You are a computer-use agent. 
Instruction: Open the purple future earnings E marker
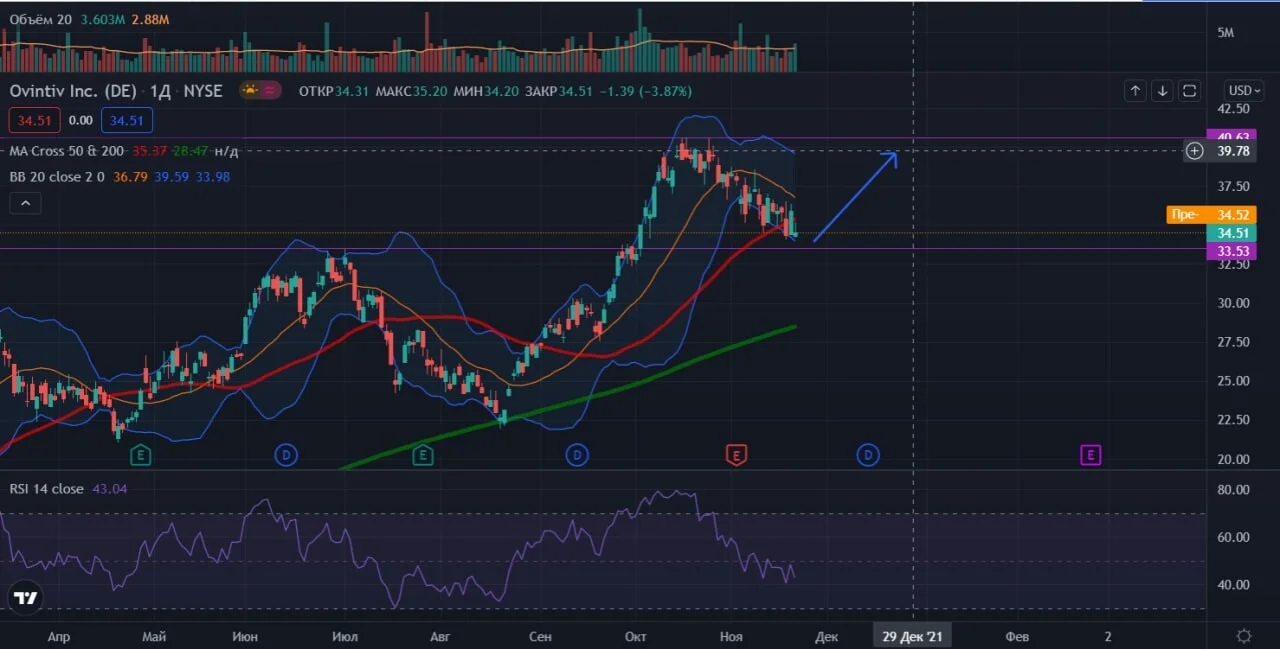click(1090, 456)
